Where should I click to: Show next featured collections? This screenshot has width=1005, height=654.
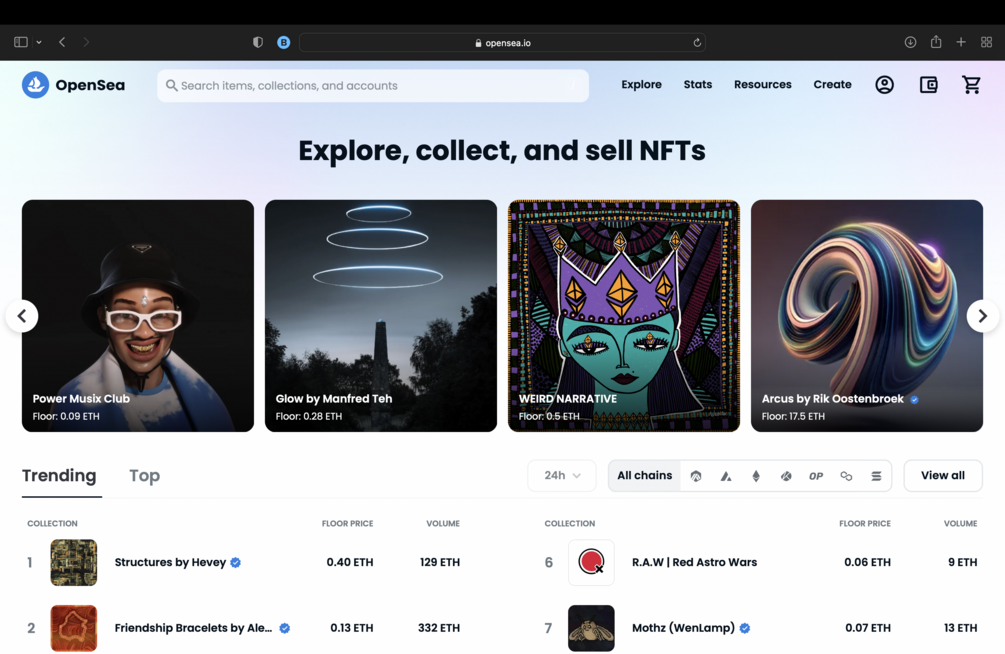tap(983, 316)
